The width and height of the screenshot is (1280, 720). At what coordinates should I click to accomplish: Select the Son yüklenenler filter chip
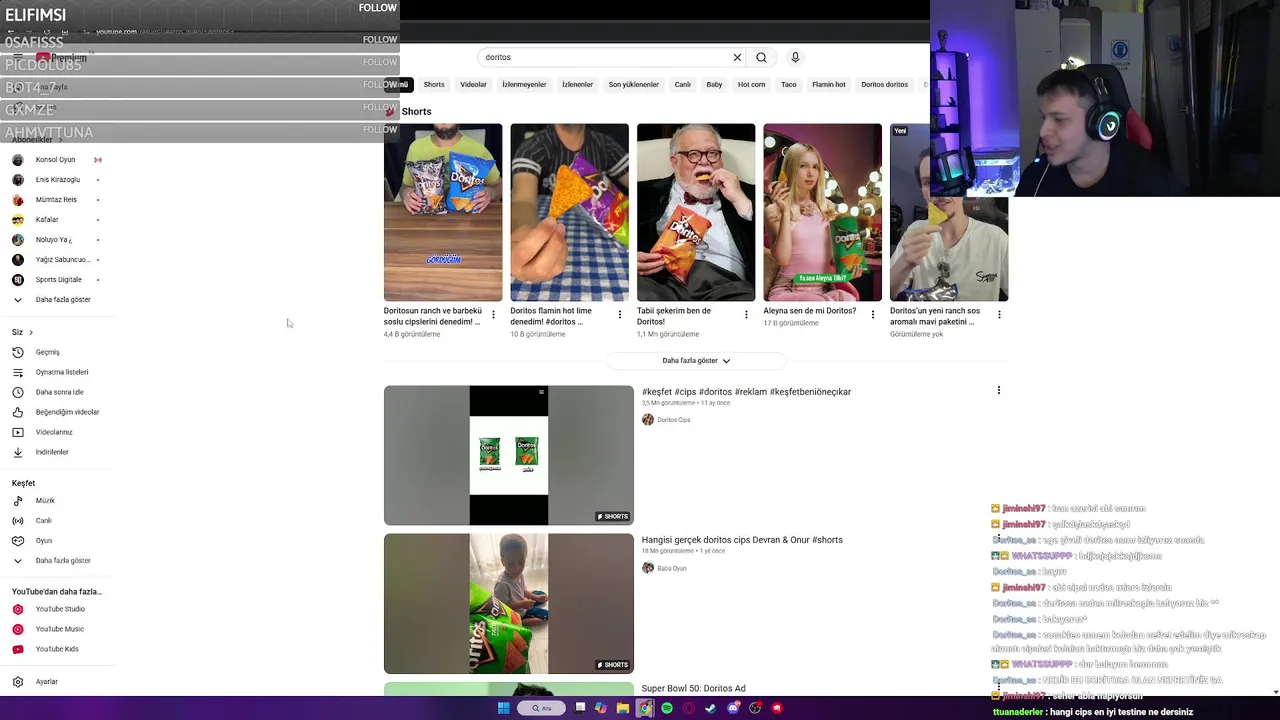pos(634,85)
